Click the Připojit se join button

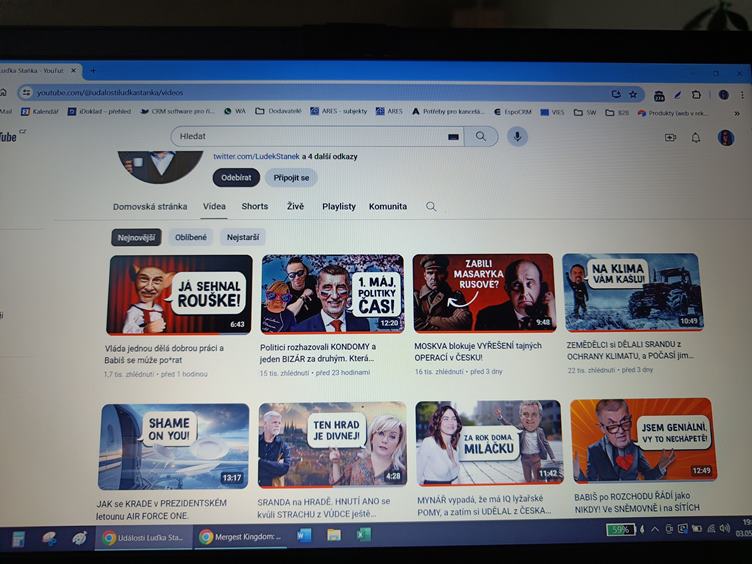tap(291, 177)
